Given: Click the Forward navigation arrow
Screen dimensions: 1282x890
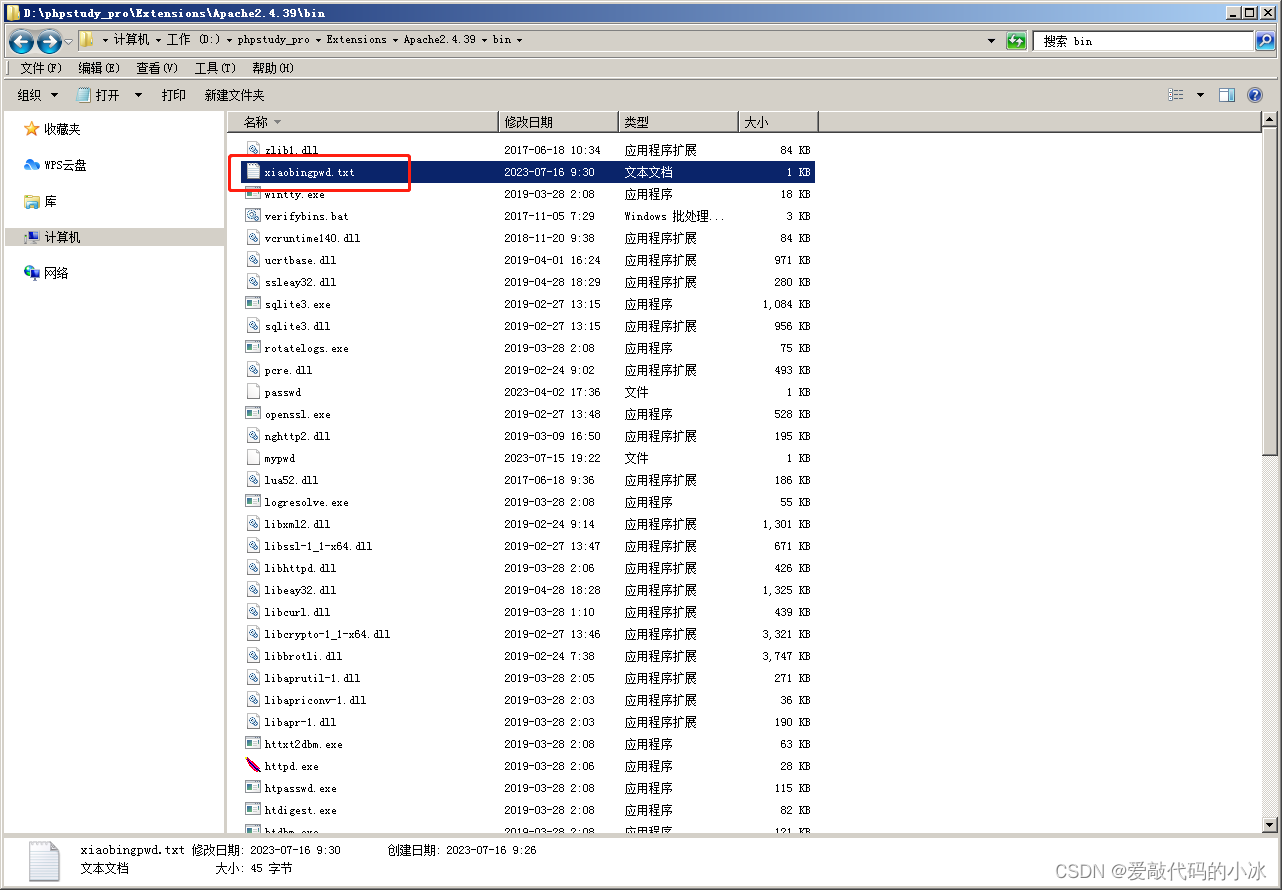Looking at the screenshot, I should 48,41.
